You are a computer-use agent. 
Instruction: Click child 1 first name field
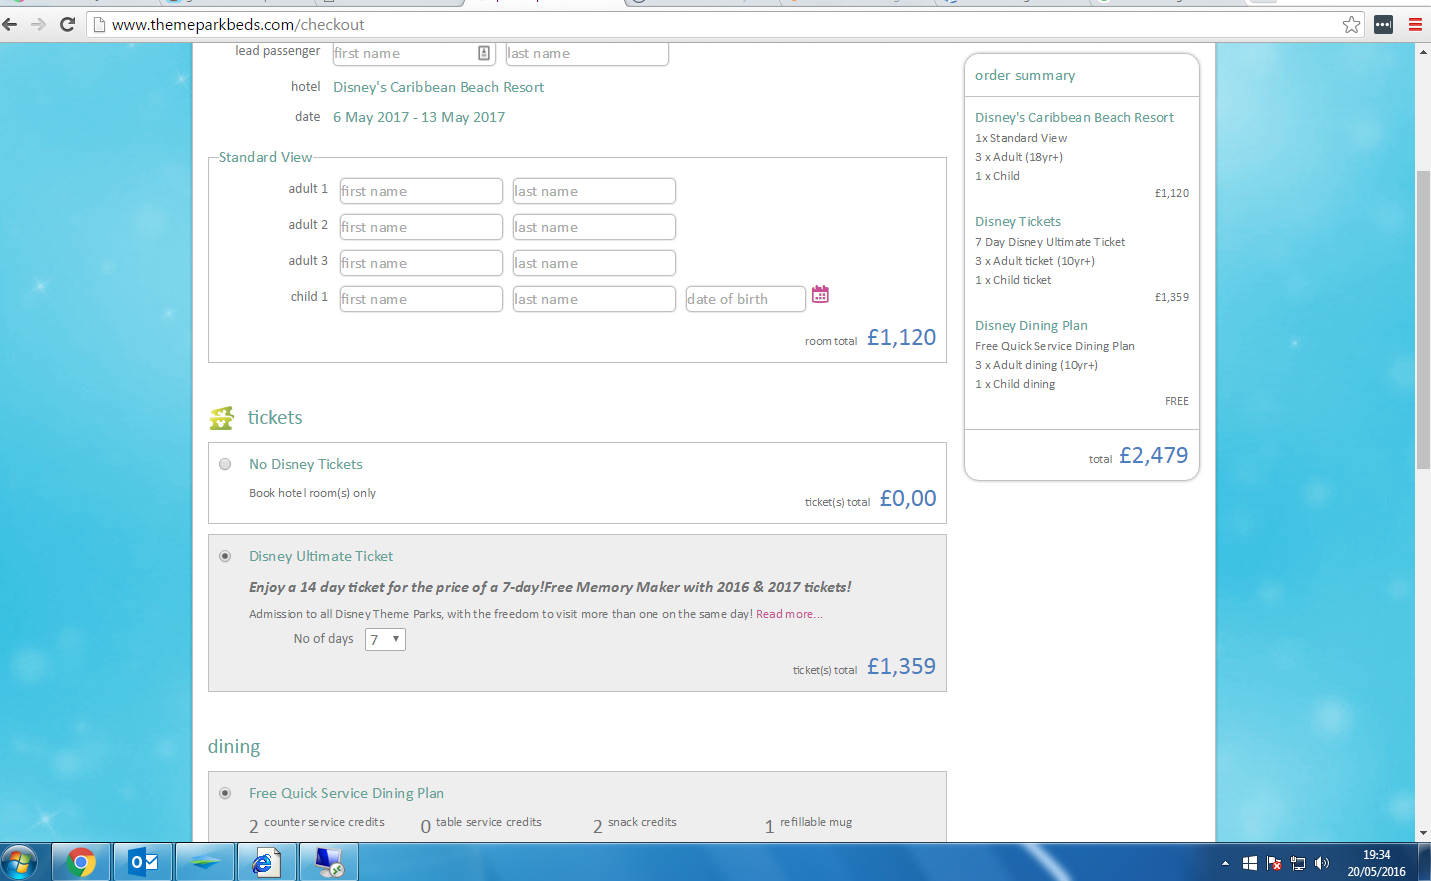[x=421, y=299]
